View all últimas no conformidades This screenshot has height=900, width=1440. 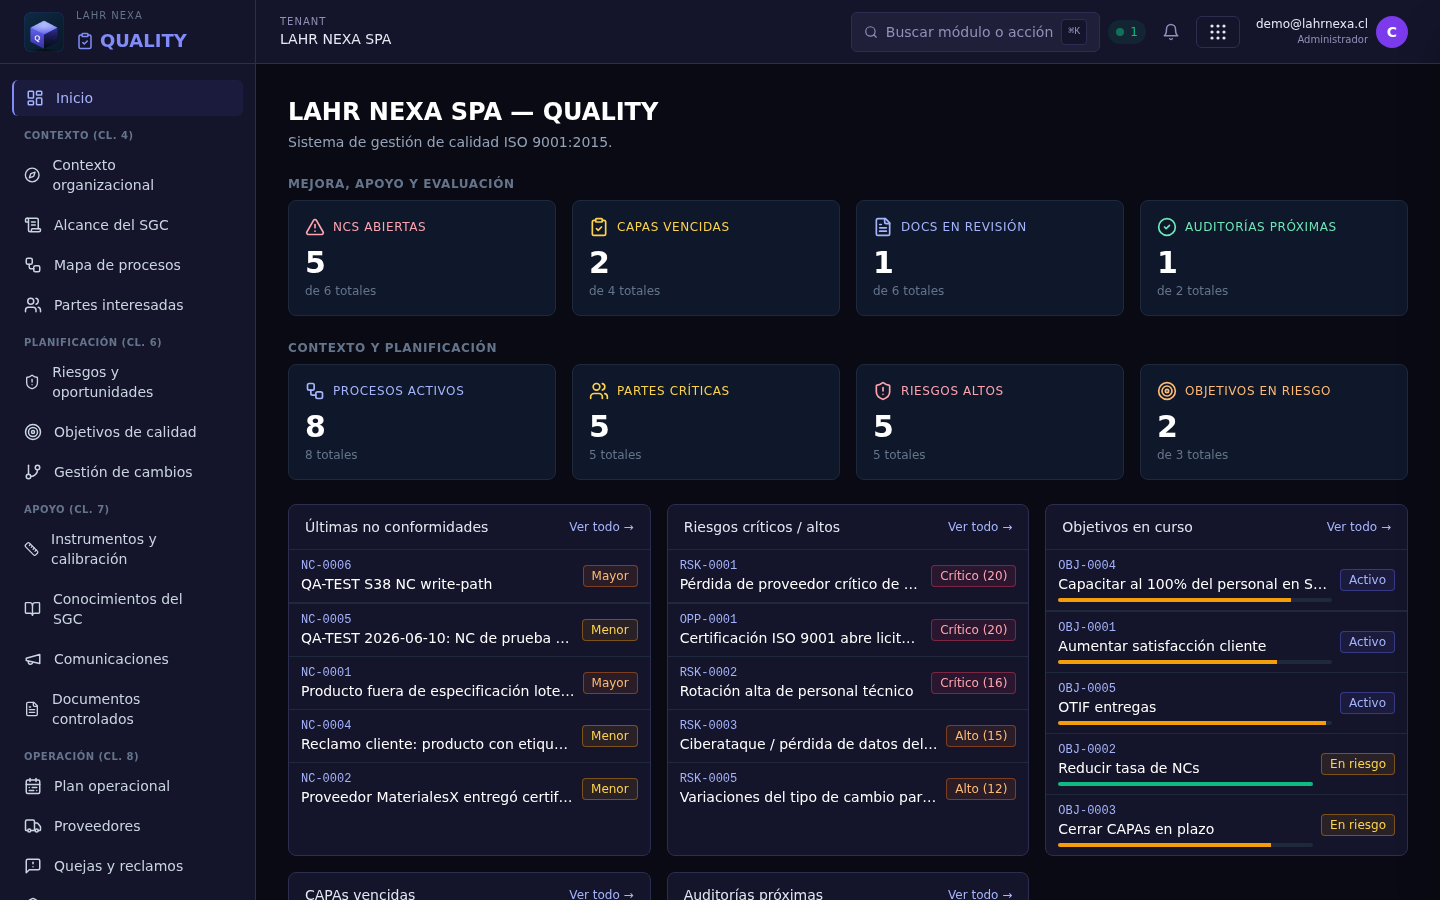(601, 527)
